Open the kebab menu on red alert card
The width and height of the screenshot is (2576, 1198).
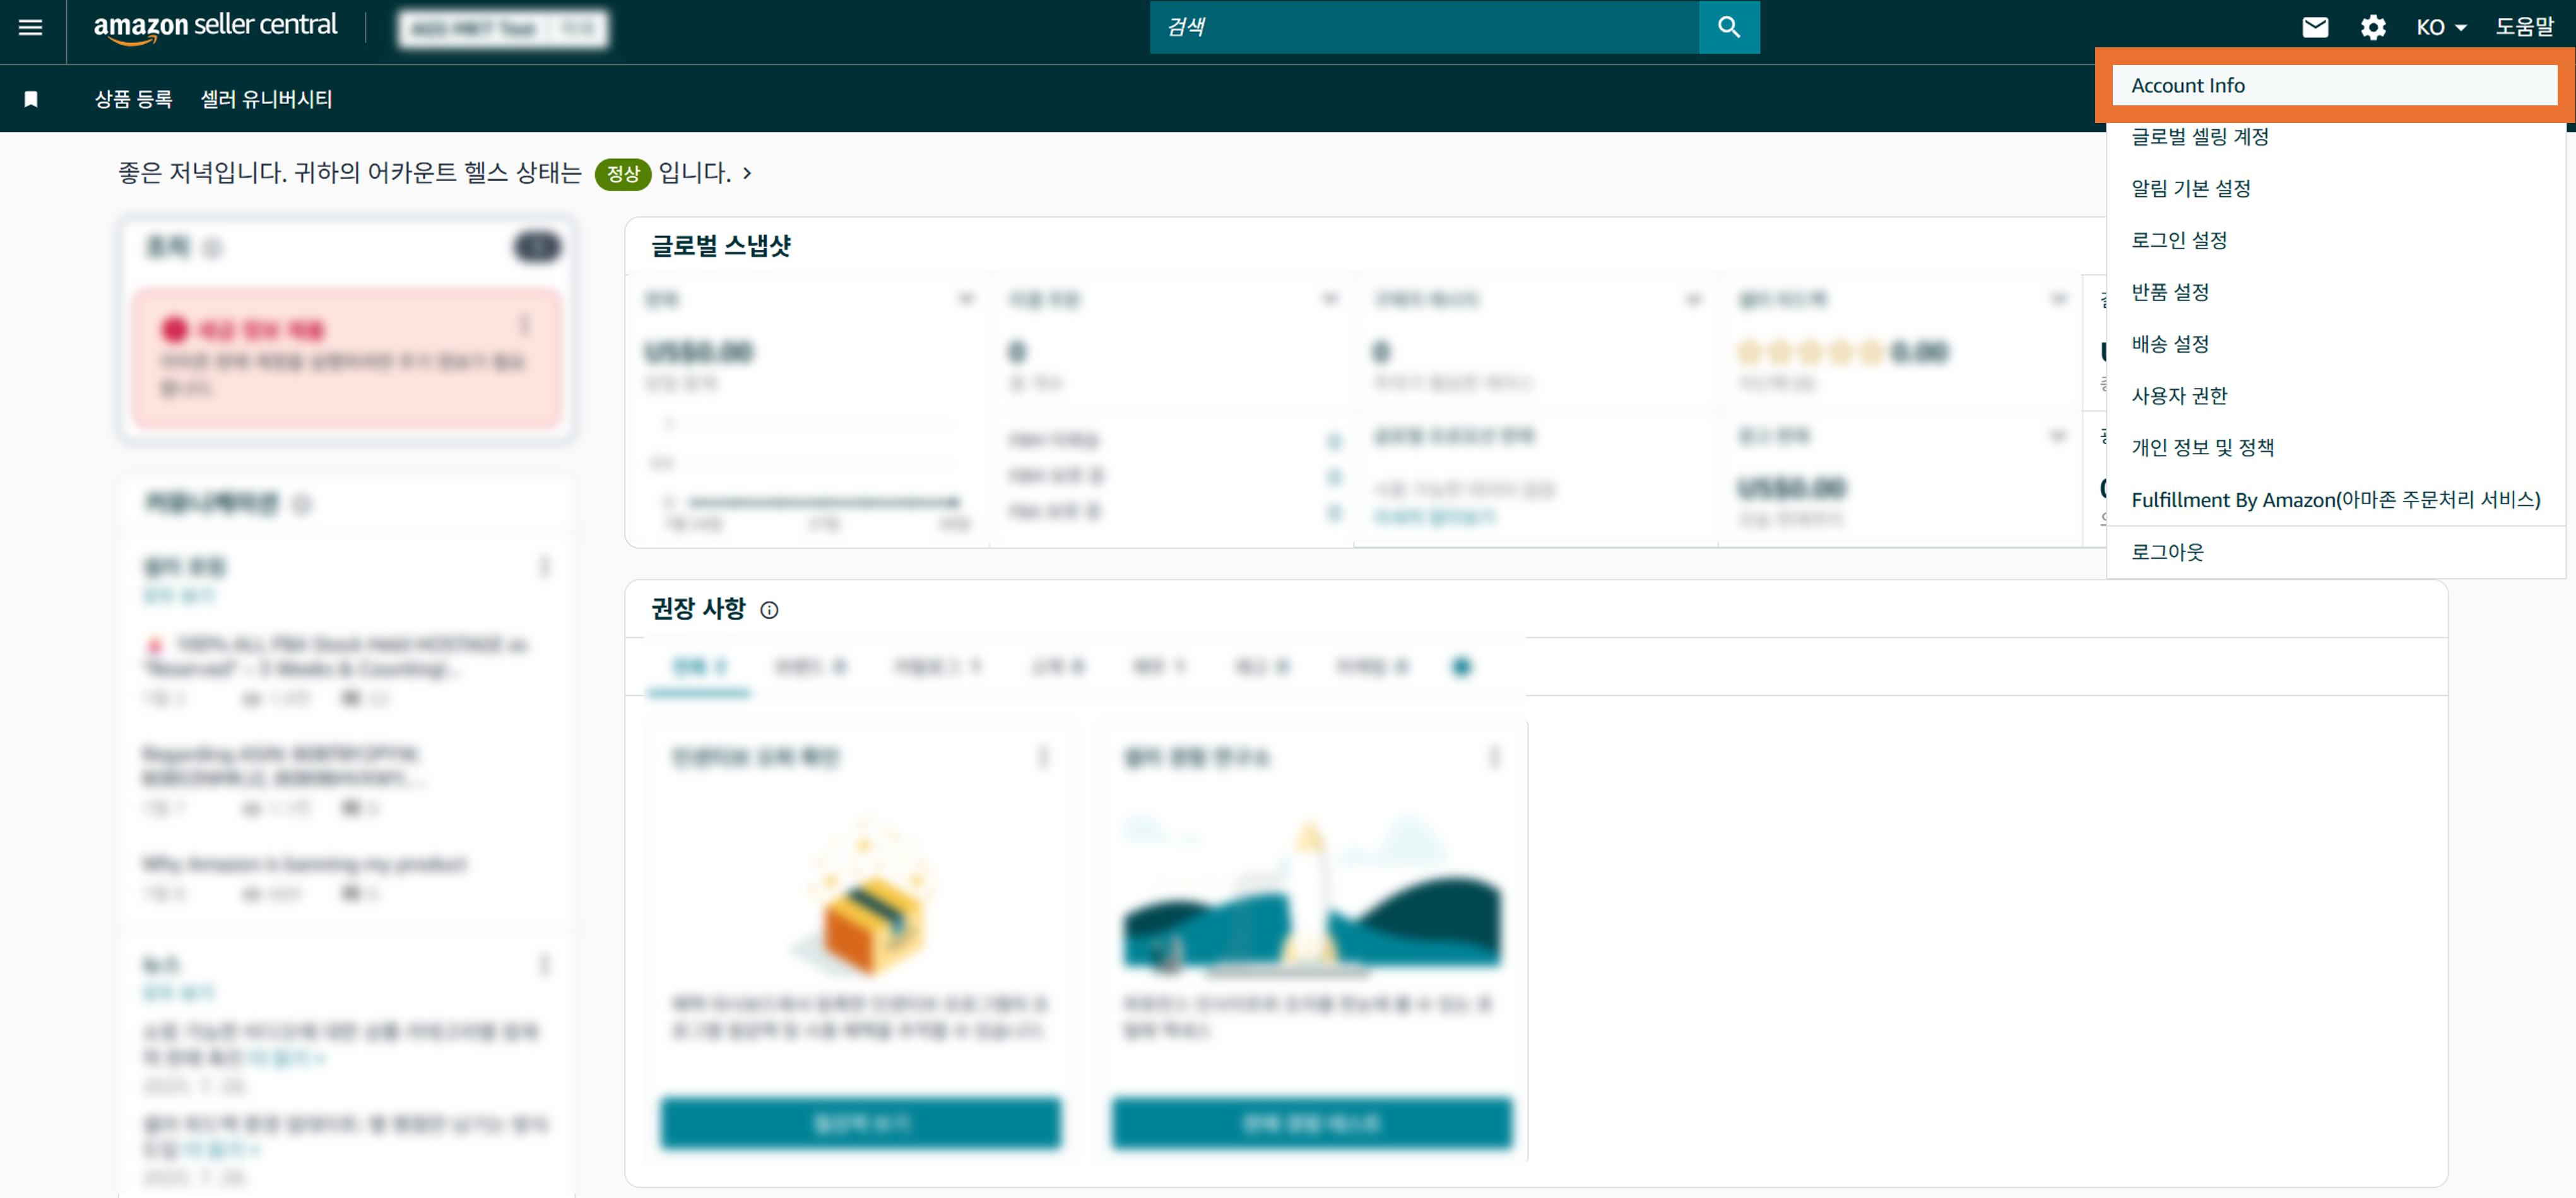[x=524, y=325]
